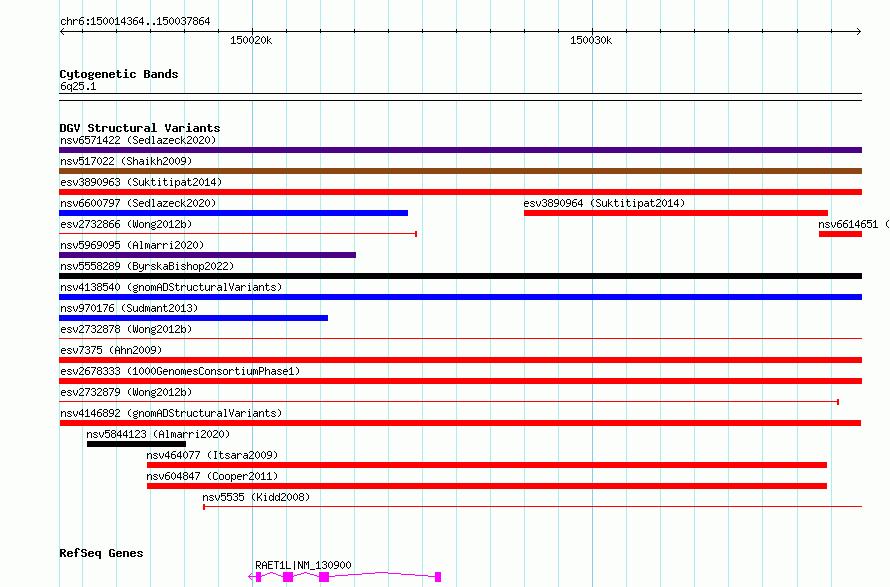The height and width of the screenshot is (587, 890).
Task: Click the brown bar of nsv517022
Action: [x=460, y=171]
